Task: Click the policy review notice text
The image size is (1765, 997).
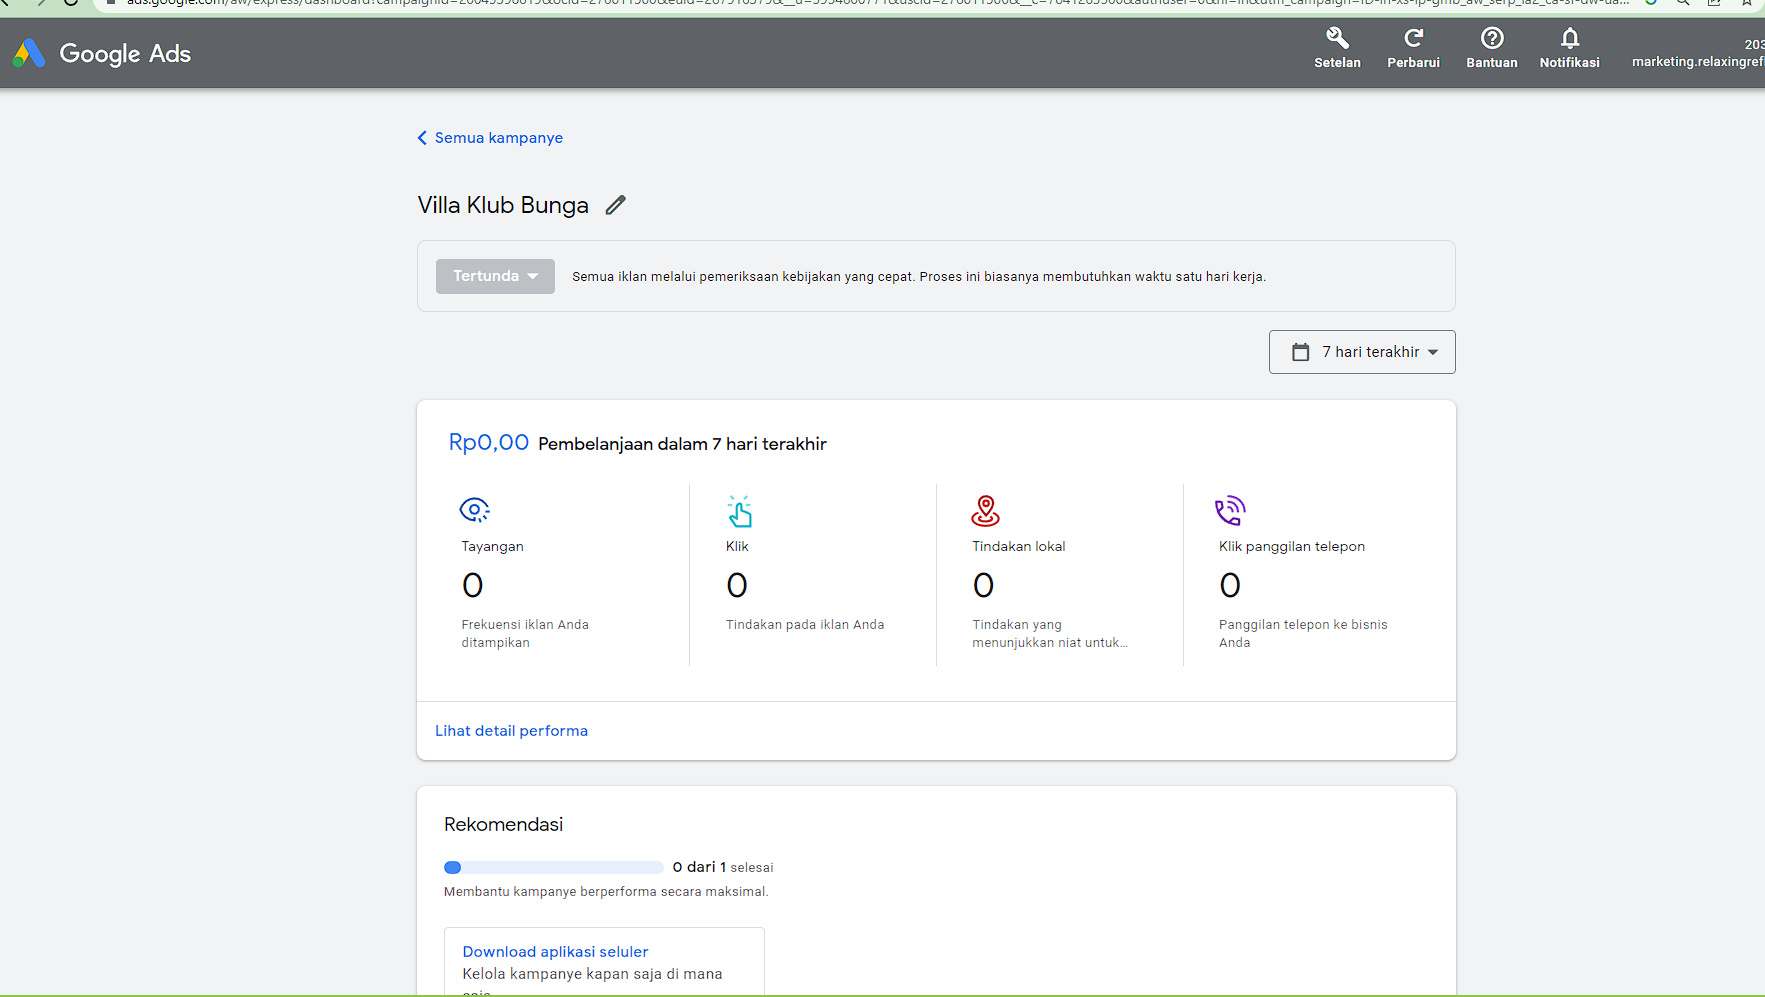Action: 918,277
